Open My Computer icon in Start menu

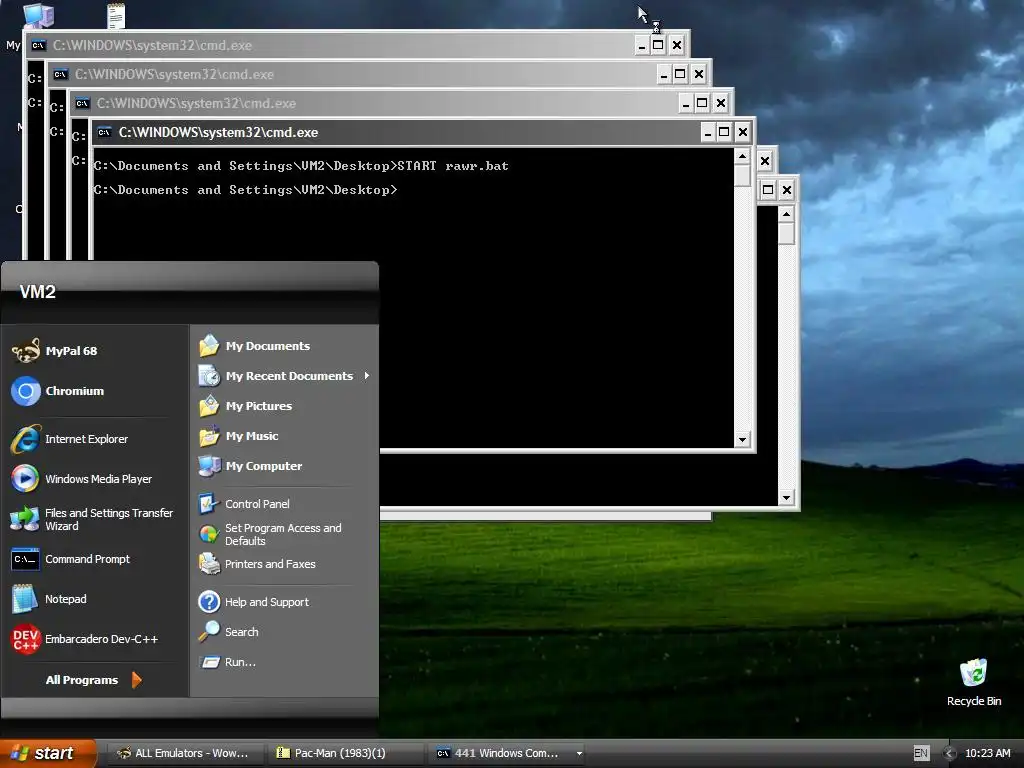coord(209,466)
